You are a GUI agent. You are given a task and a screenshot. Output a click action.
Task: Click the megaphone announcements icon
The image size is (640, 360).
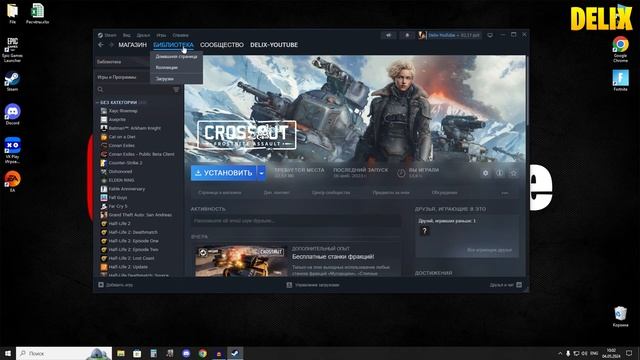click(x=388, y=35)
